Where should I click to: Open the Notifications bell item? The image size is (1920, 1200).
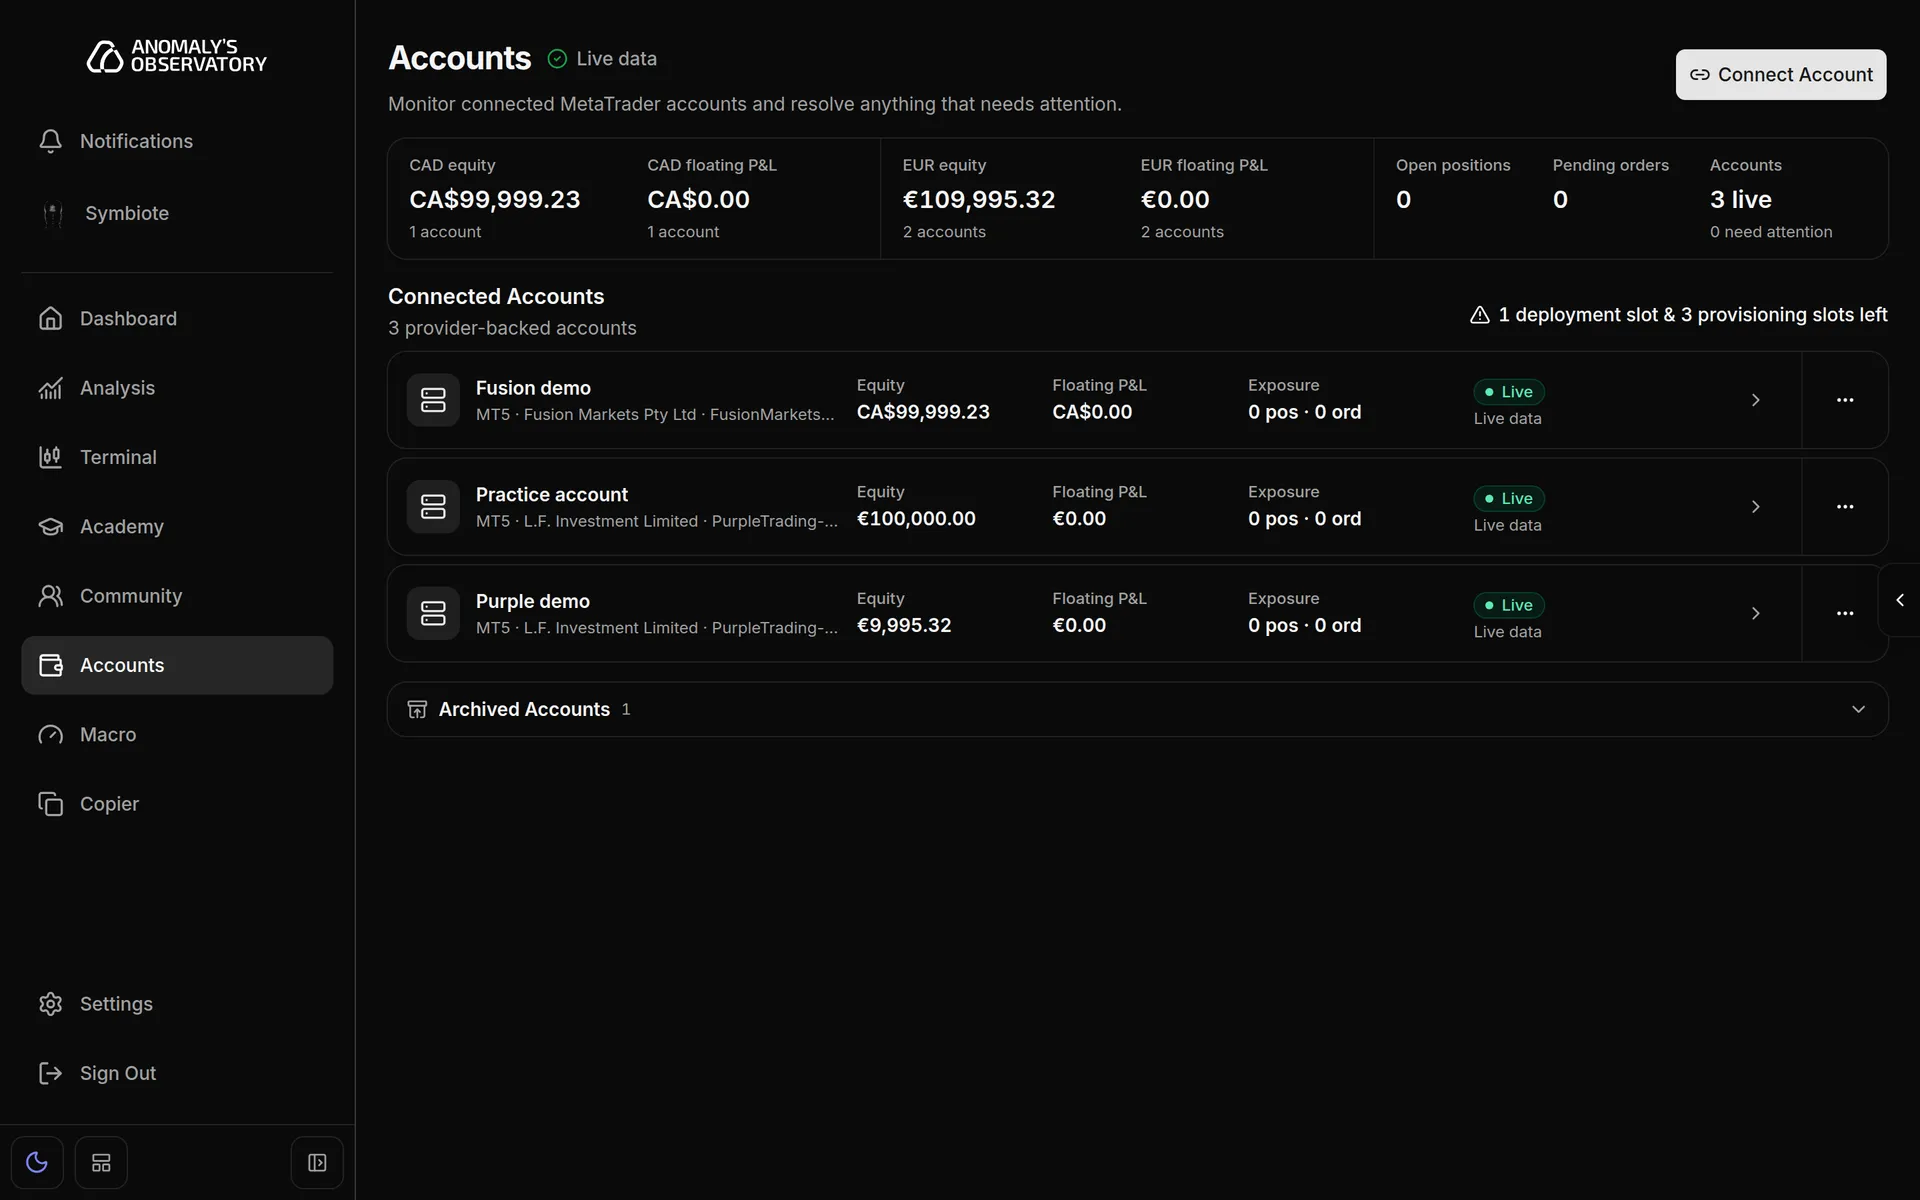(x=177, y=141)
